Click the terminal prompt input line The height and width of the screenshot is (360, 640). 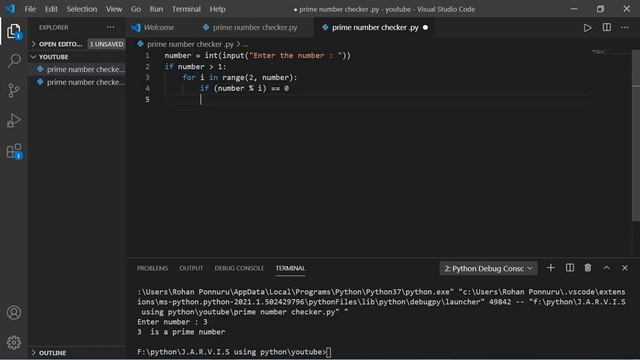[234, 352]
